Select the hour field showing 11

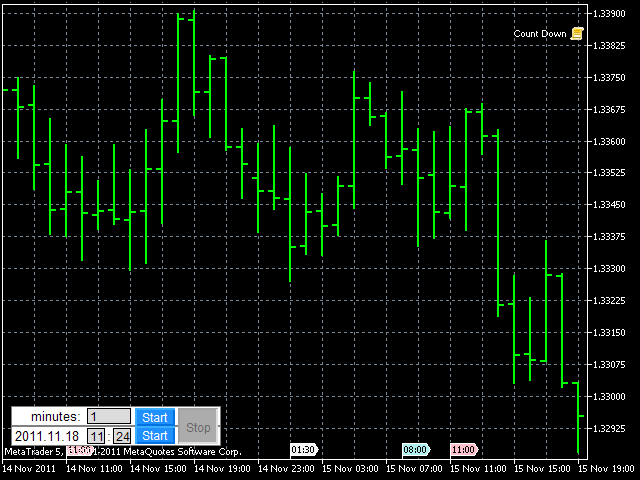97,436
